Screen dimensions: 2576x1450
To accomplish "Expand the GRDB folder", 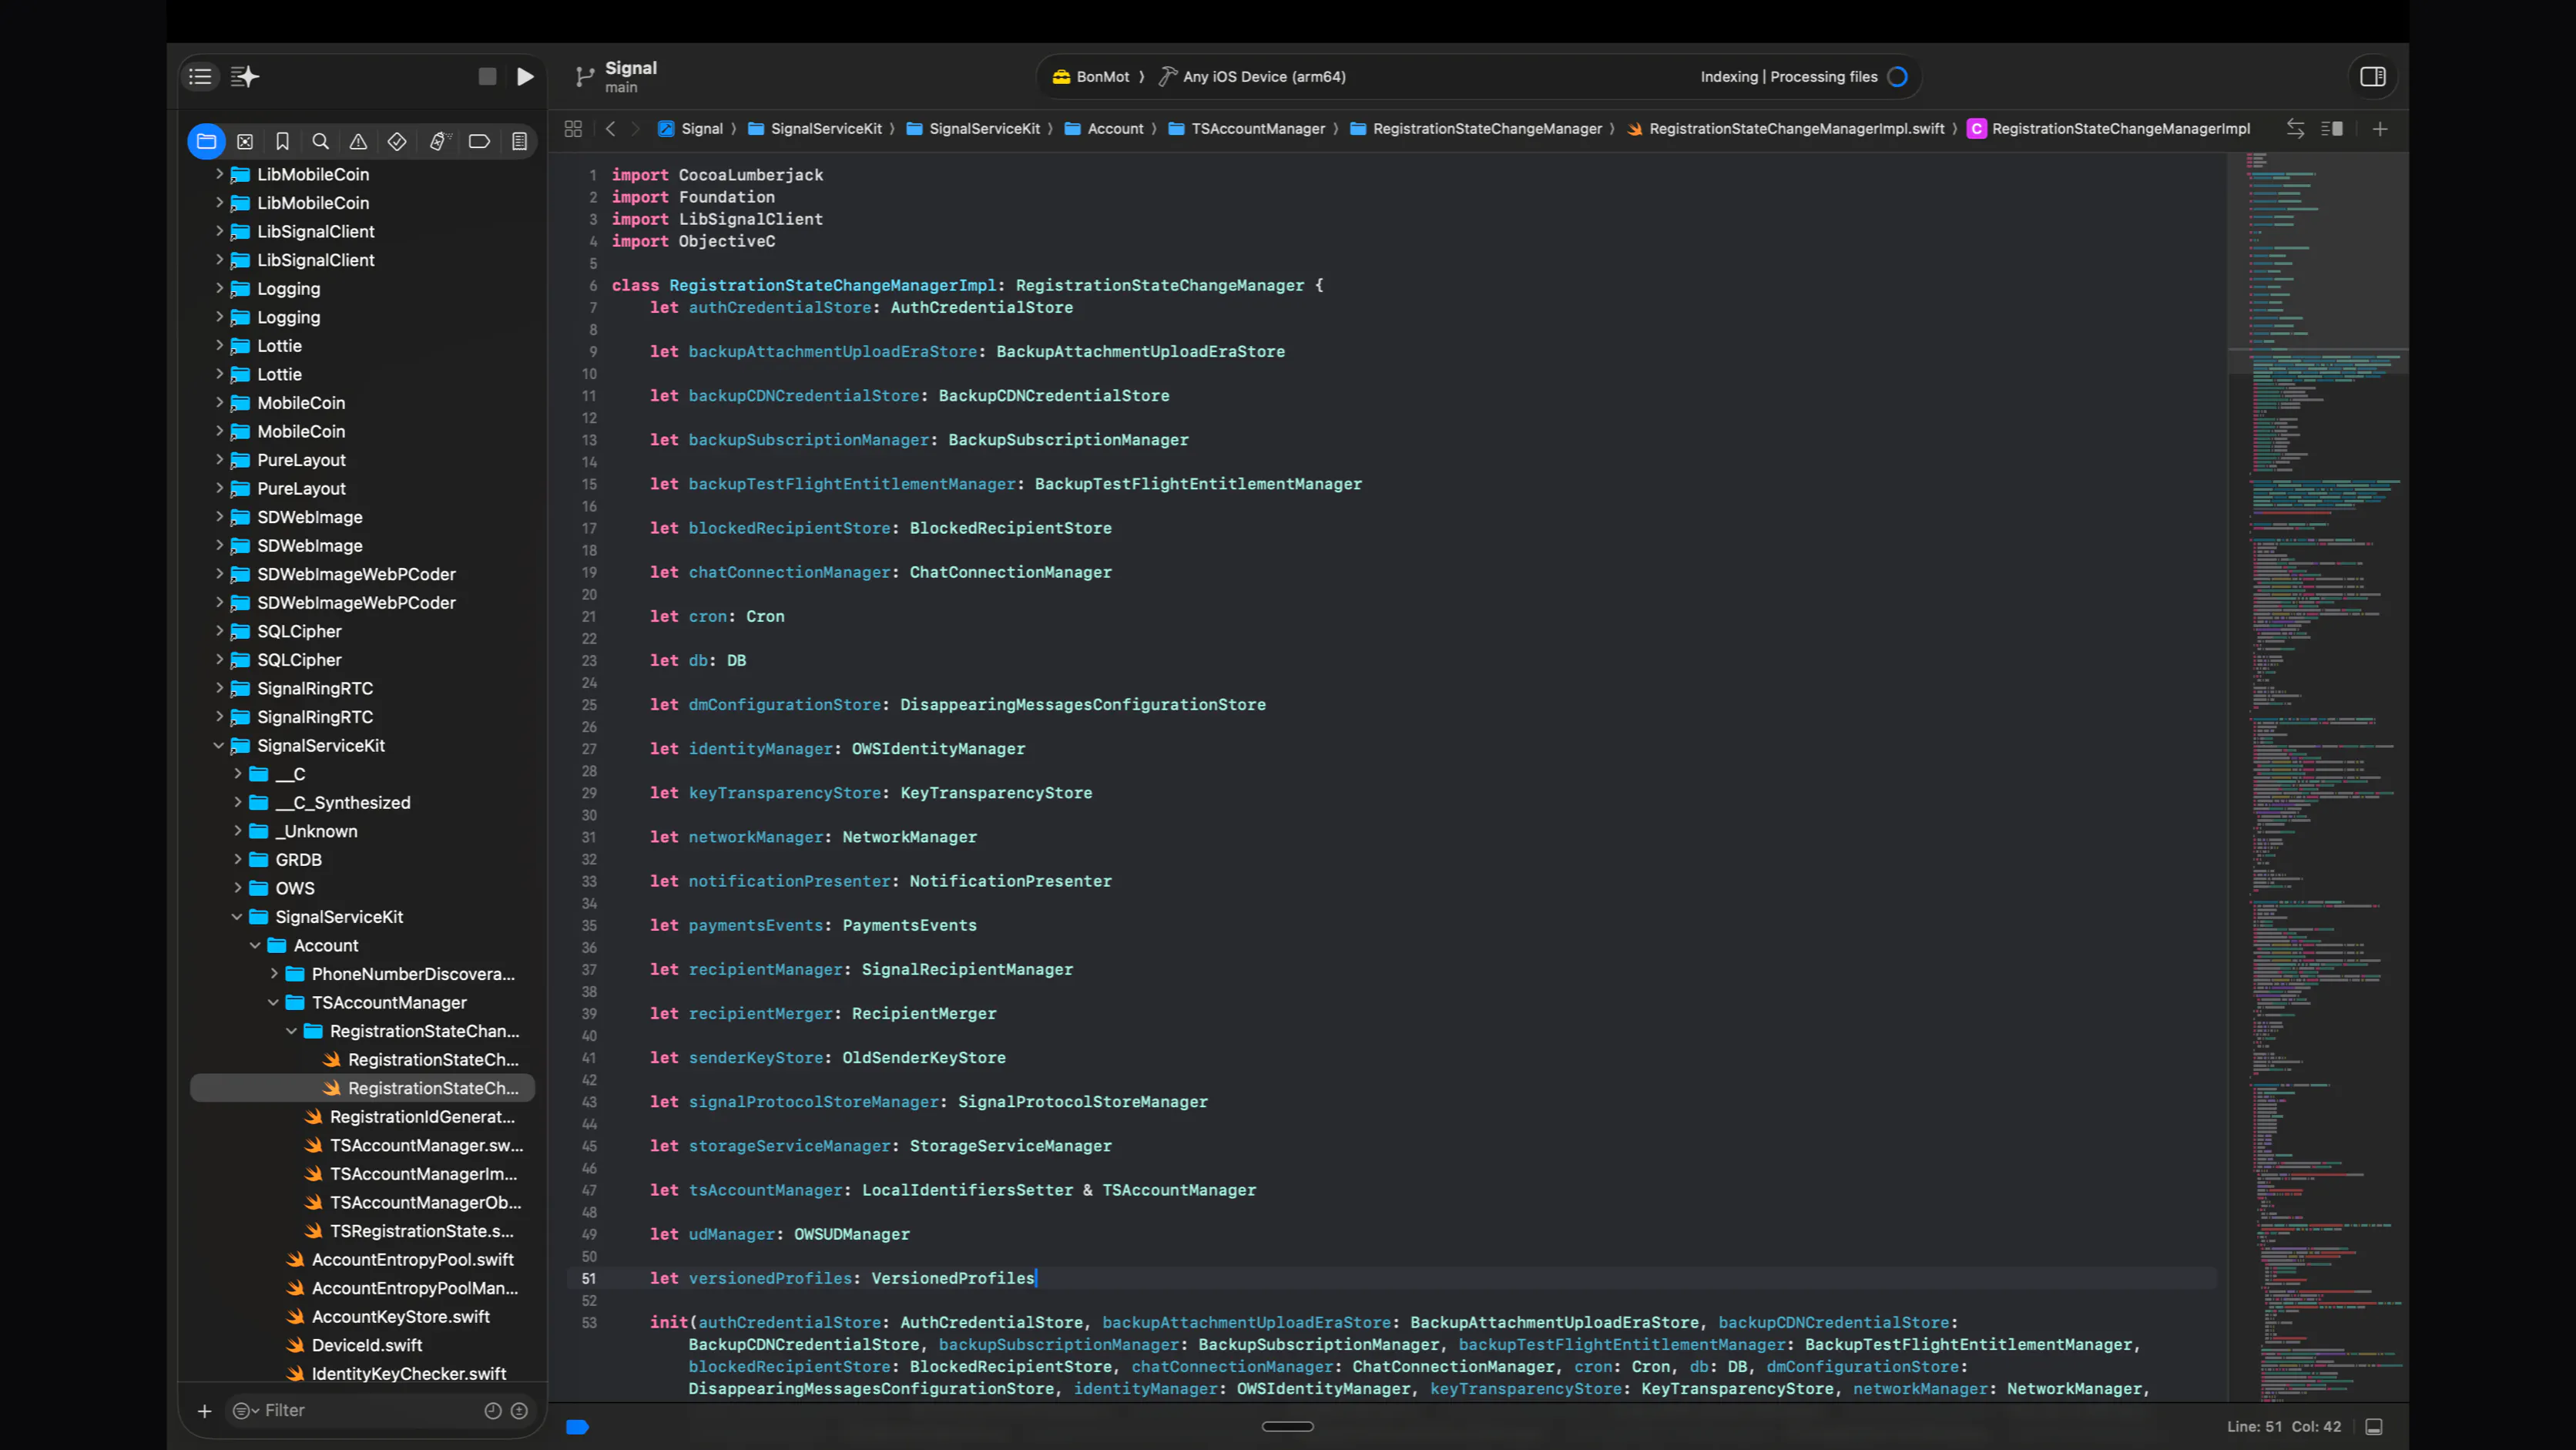I will (x=238, y=860).
